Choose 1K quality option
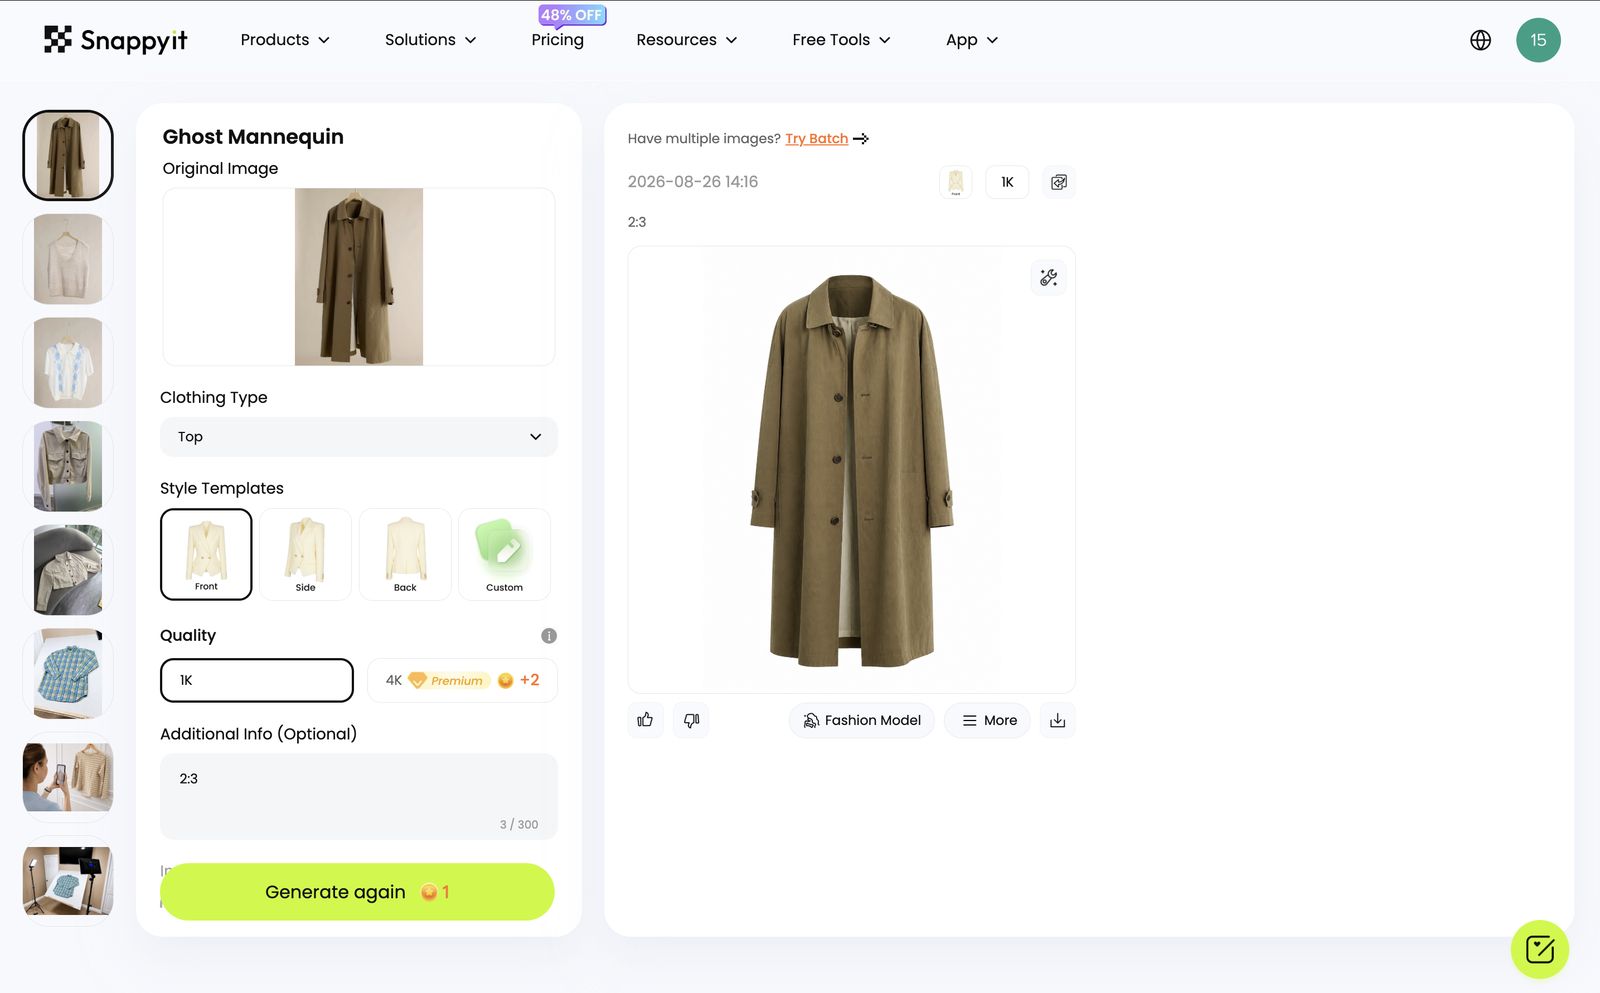Image resolution: width=1600 pixels, height=993 pixels. pos(257,680)
